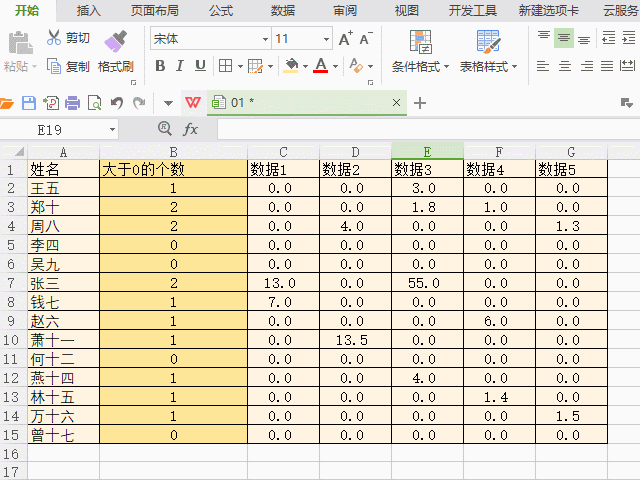The image size is (640, 480).
Task: Toggle Italic formatting
Action: coord(180,66)
